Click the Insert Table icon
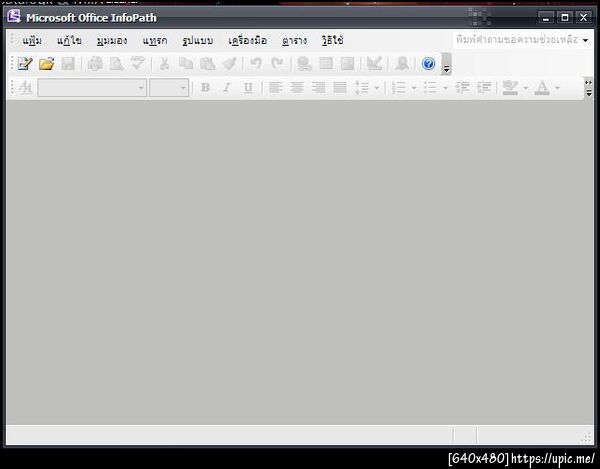The width and height of the screenshot is (600, 469). click(326, 64)
